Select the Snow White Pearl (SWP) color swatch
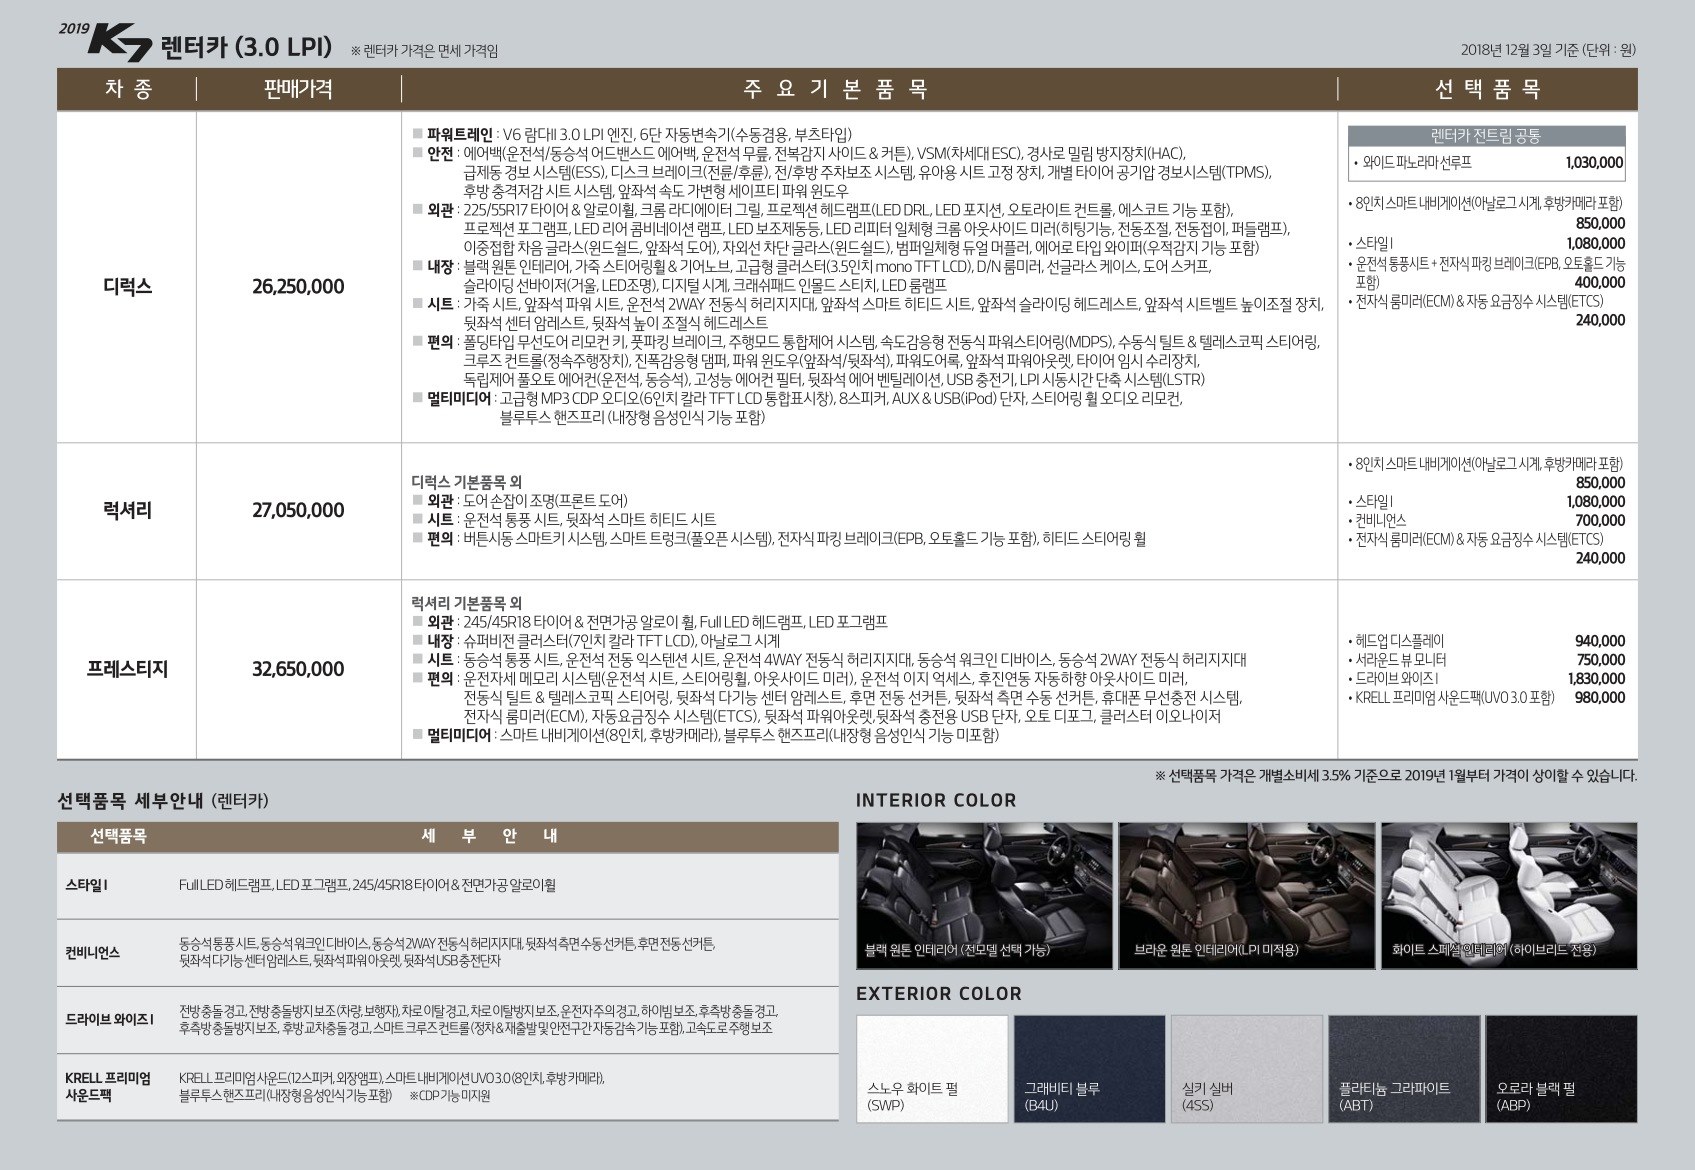Screen dimensions: 1695x1170 pyautogui.click(x=932, y=1068)
